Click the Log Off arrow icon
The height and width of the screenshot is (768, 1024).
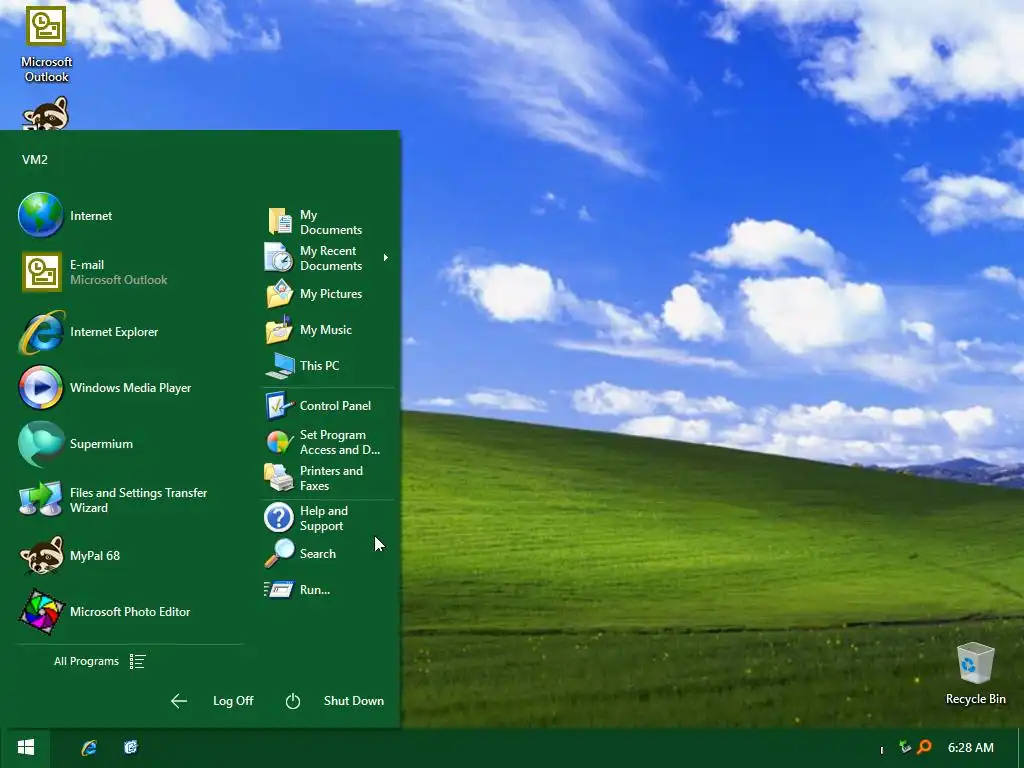tap(179, 701)
